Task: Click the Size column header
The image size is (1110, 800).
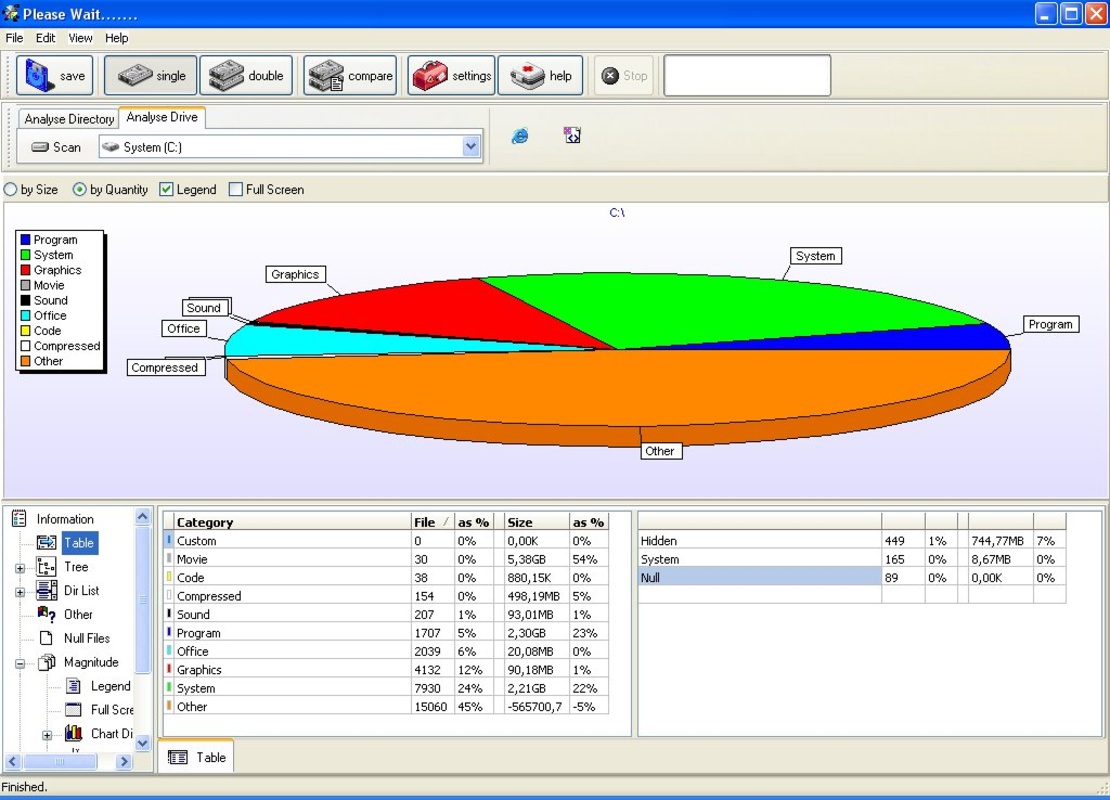Action: pyautogui.click(x=536, y=522)
